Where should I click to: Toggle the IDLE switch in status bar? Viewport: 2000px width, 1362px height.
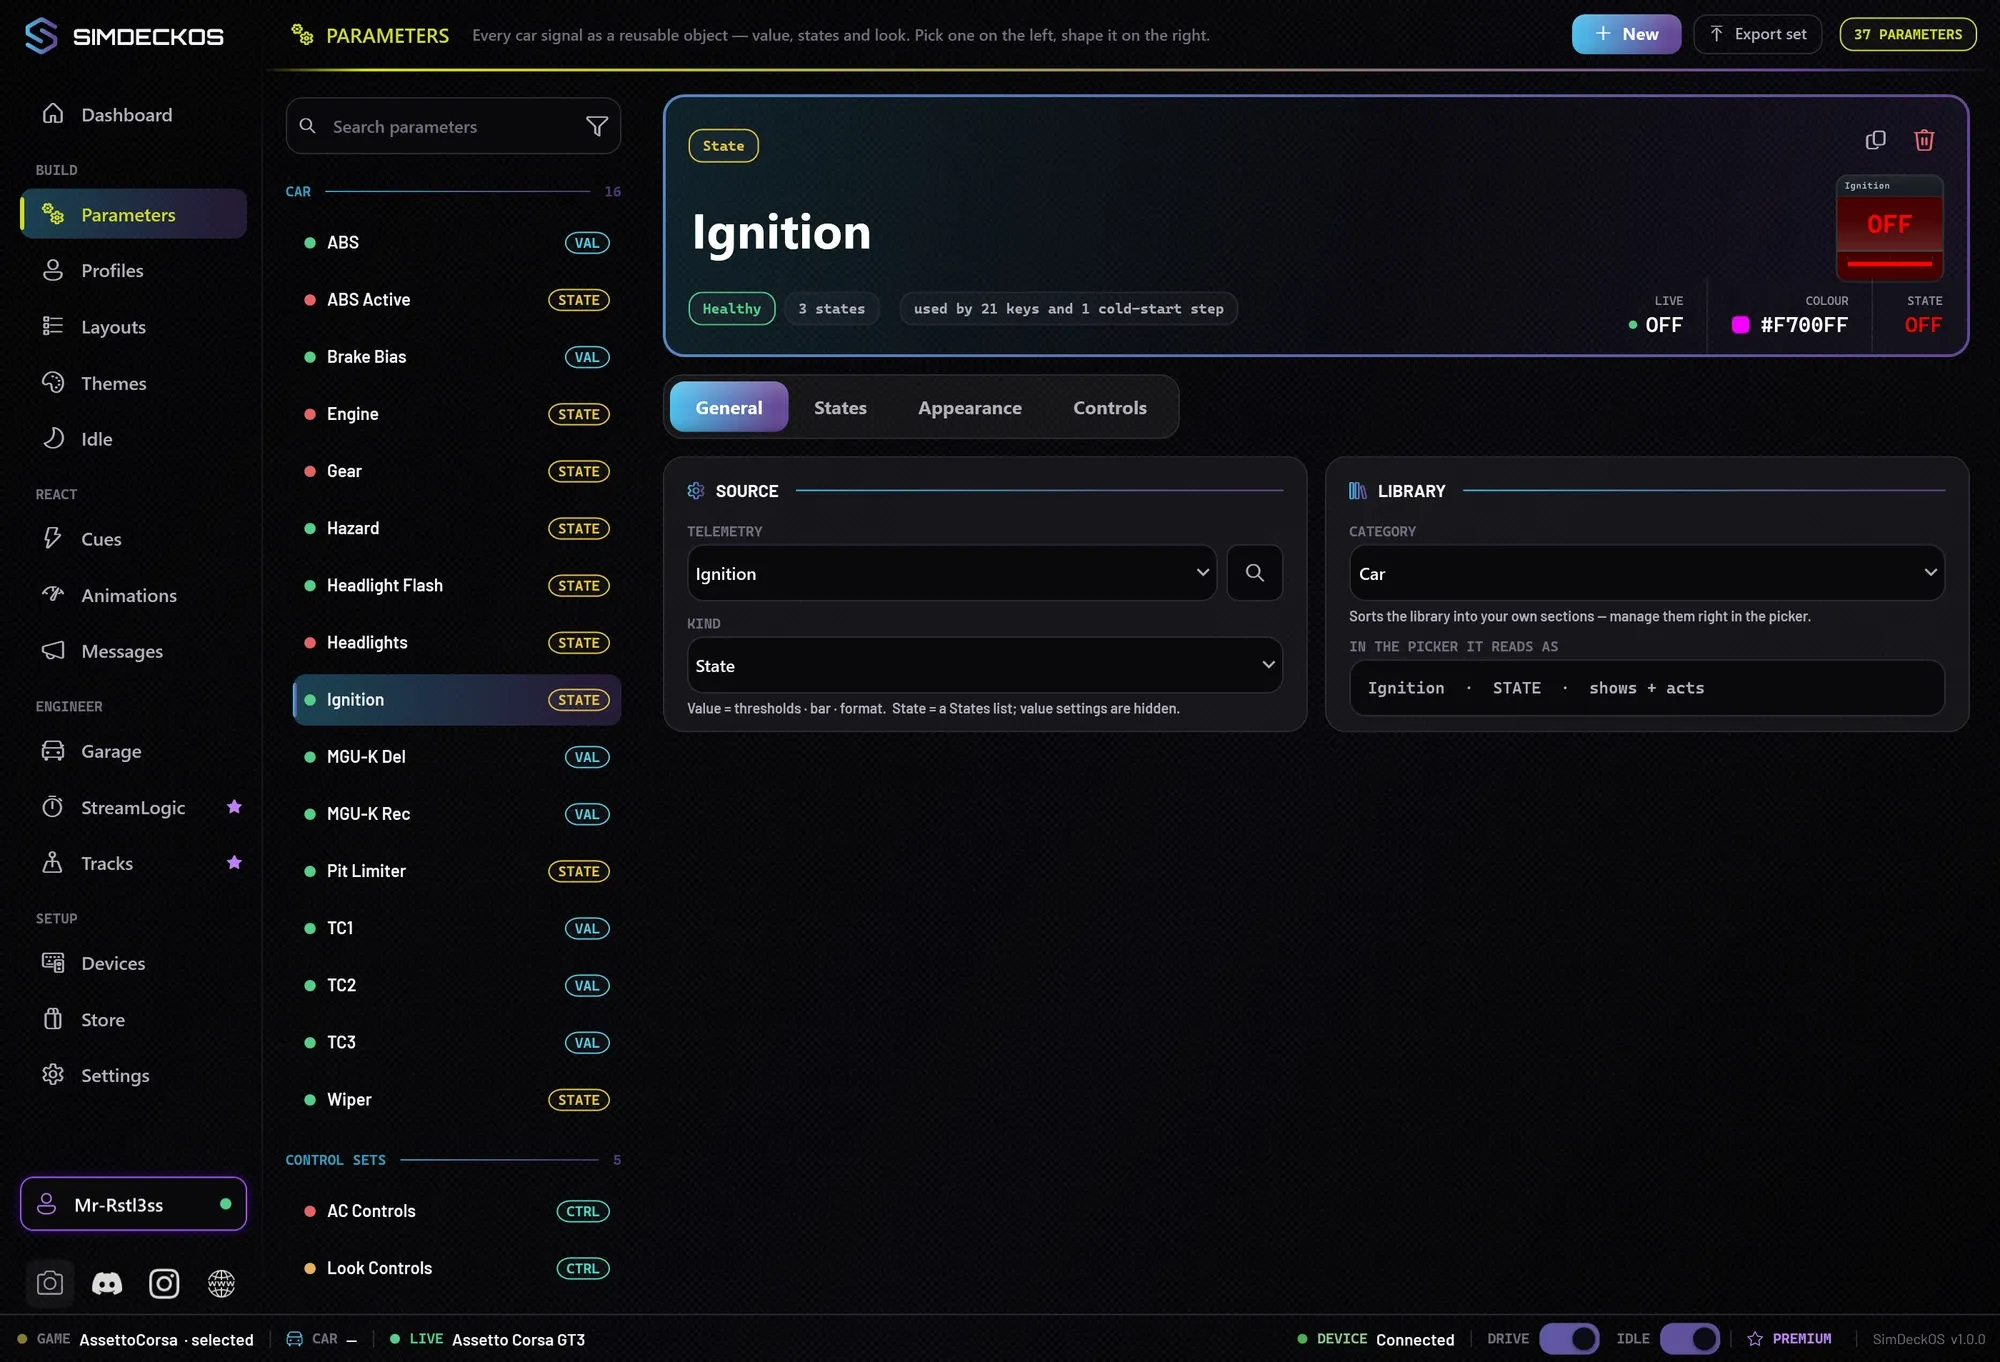pyautogui.click(x=1690, y=1338)
